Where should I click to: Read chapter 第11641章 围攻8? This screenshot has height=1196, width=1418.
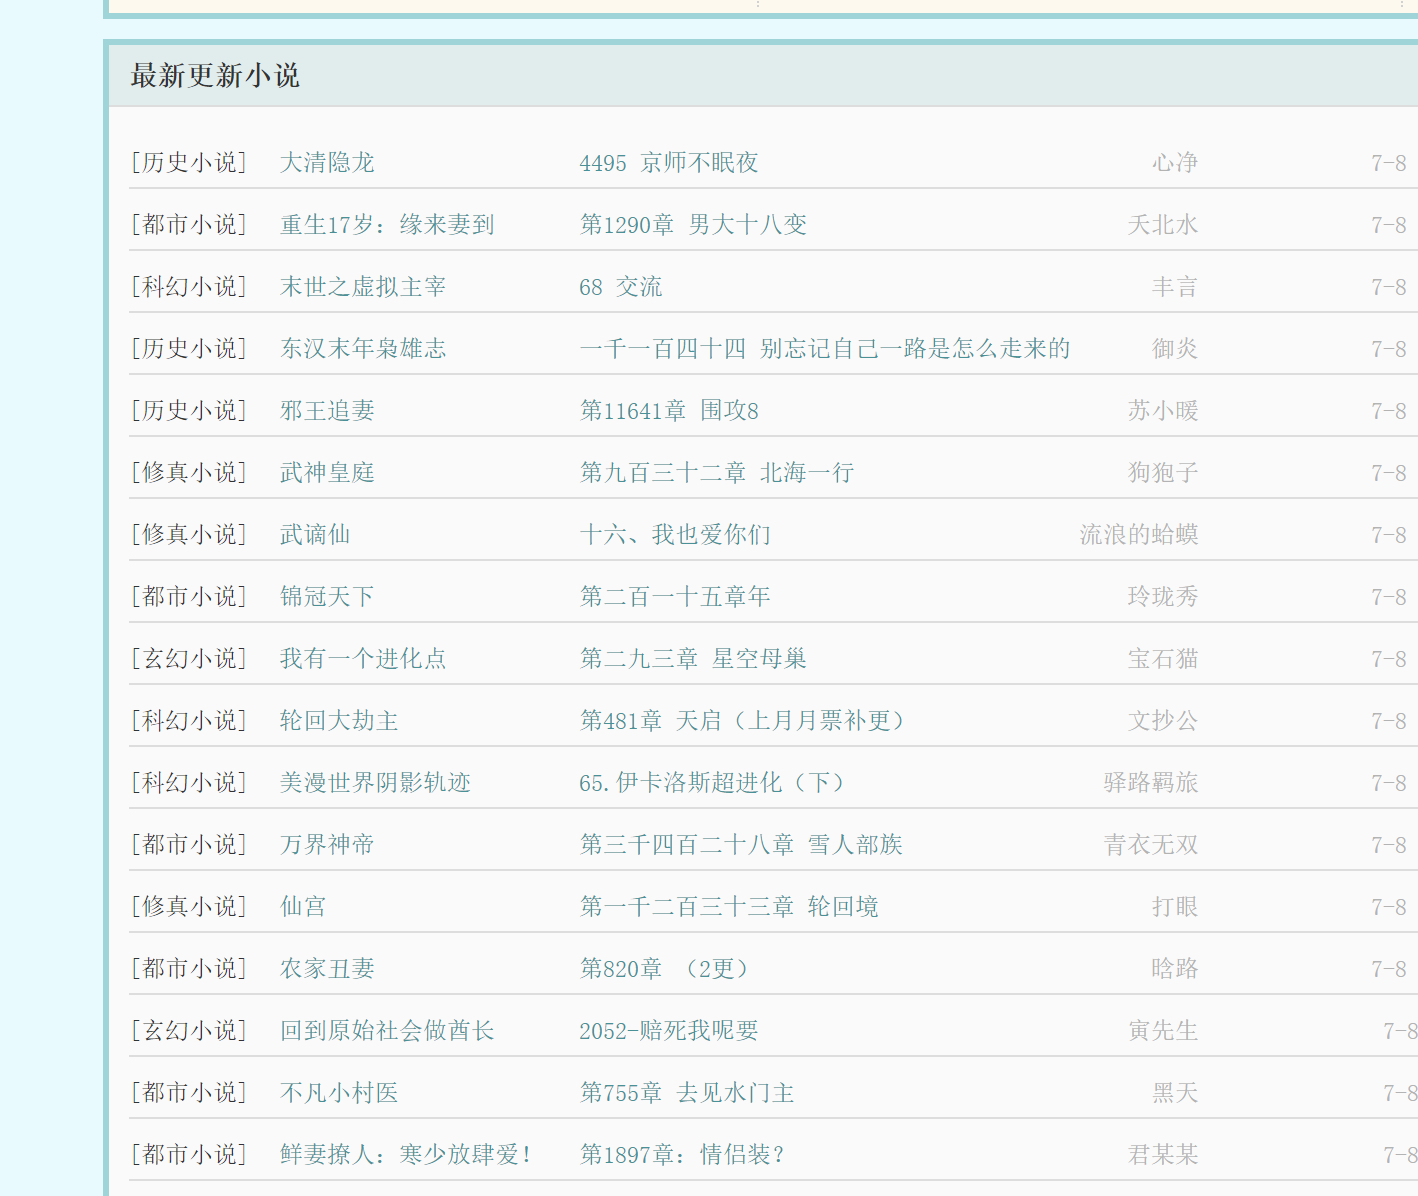coord(669,411)
